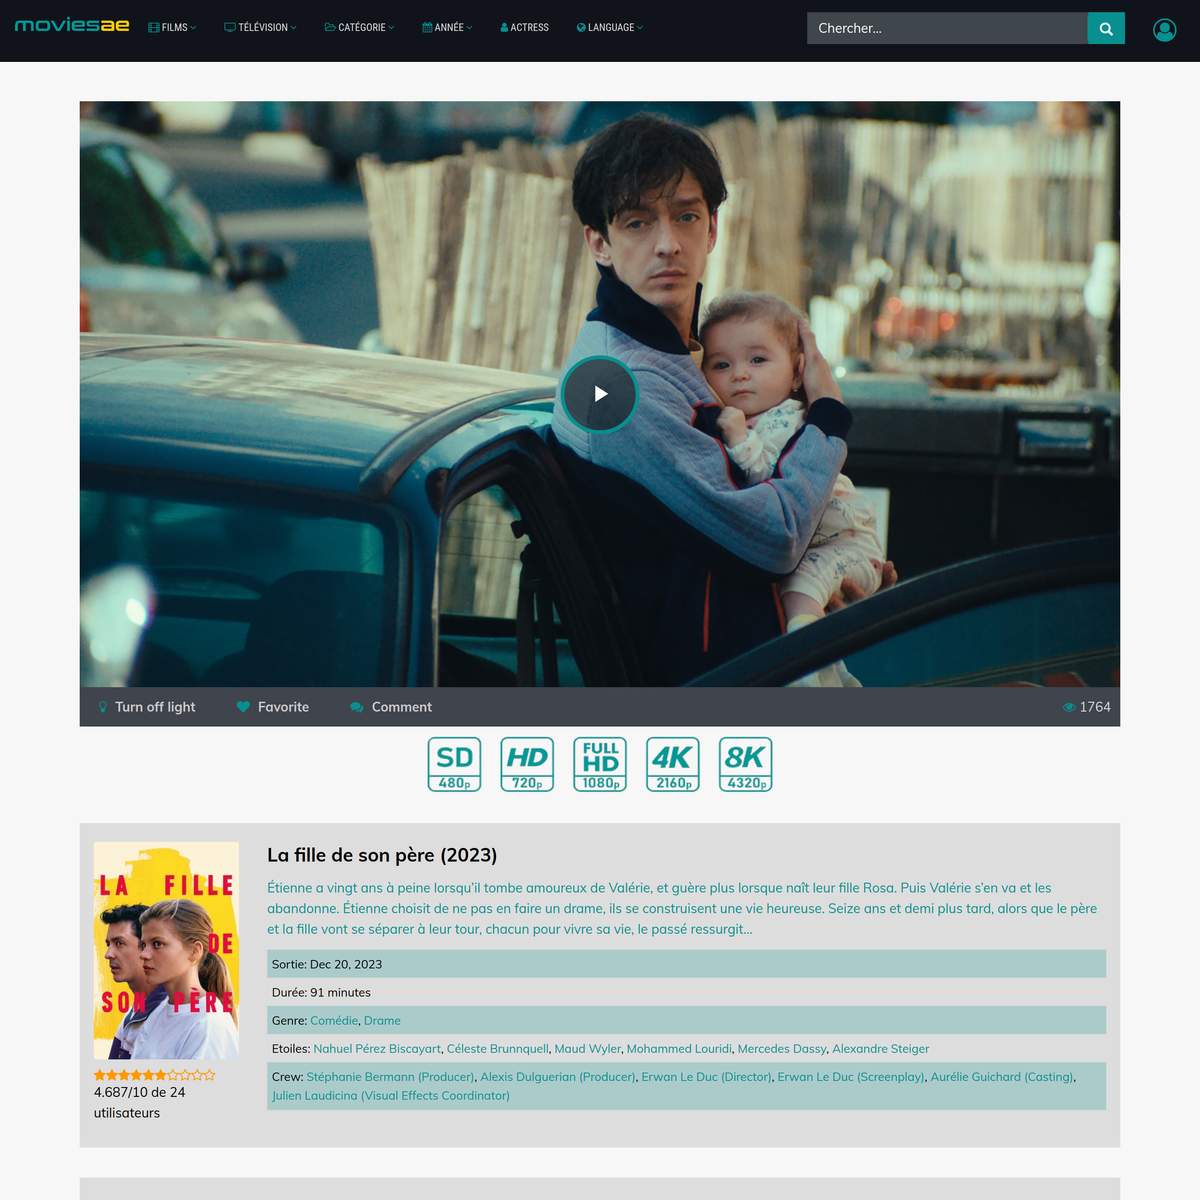Expand the Année dropdown menu
Screen dimensions: 1200x1200
447,27
